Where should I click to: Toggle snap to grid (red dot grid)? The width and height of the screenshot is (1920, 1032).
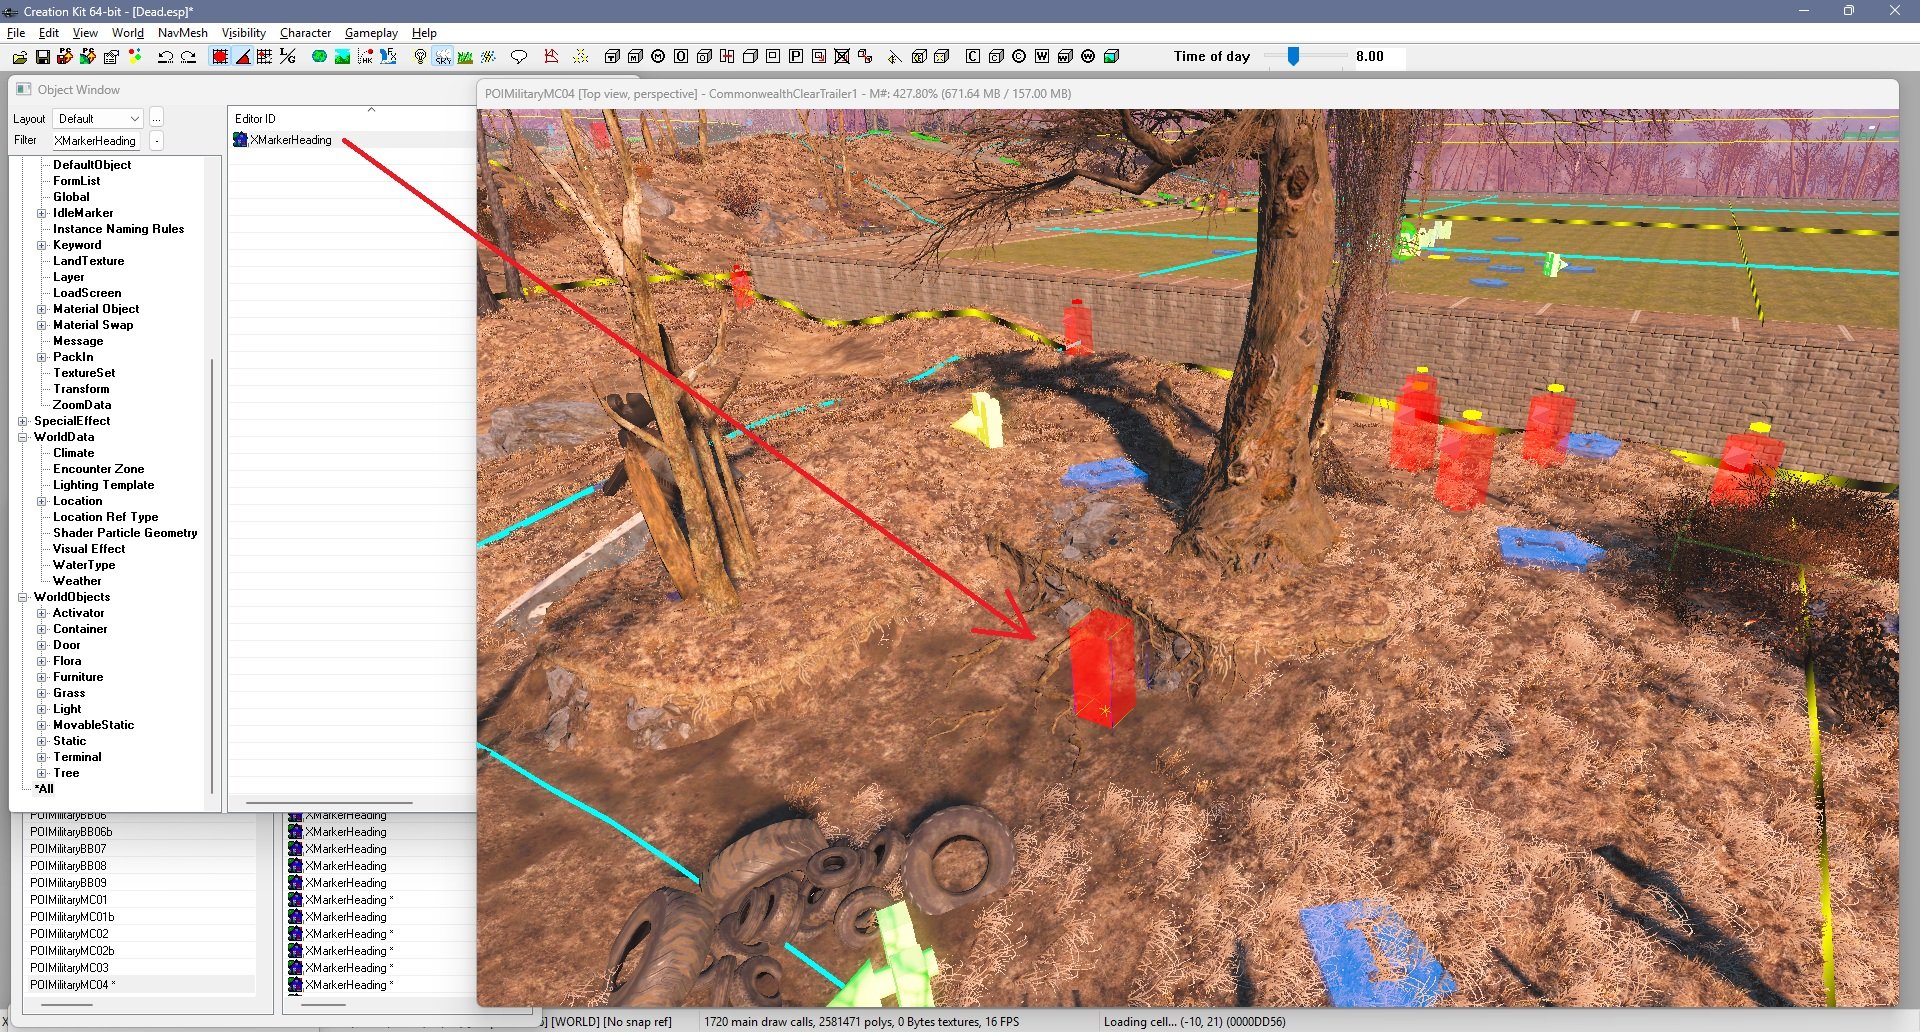coord(220,57)
